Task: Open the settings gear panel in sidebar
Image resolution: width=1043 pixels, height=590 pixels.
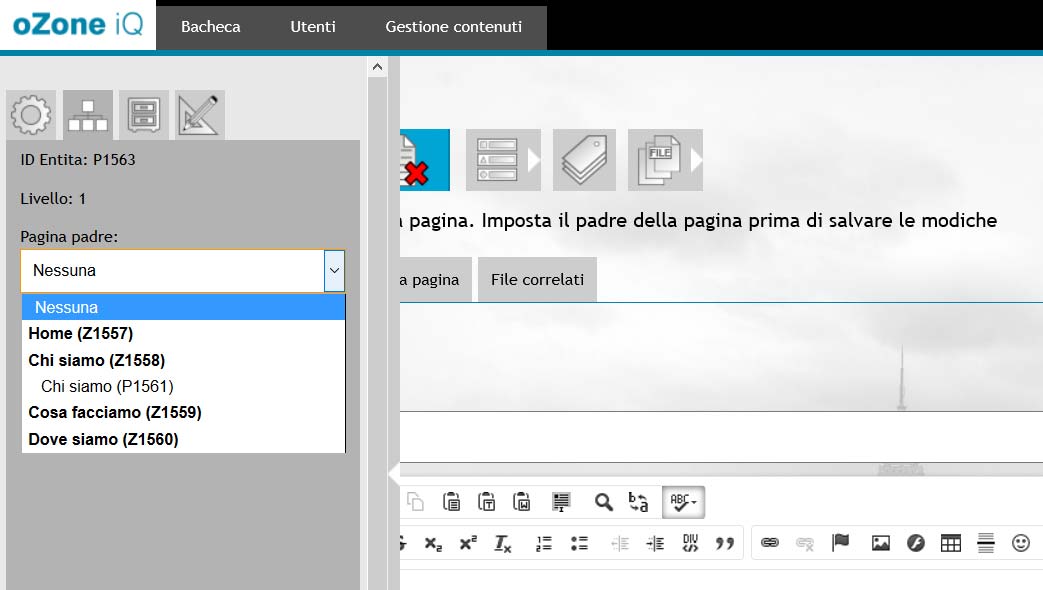Action: click(31, 114)
